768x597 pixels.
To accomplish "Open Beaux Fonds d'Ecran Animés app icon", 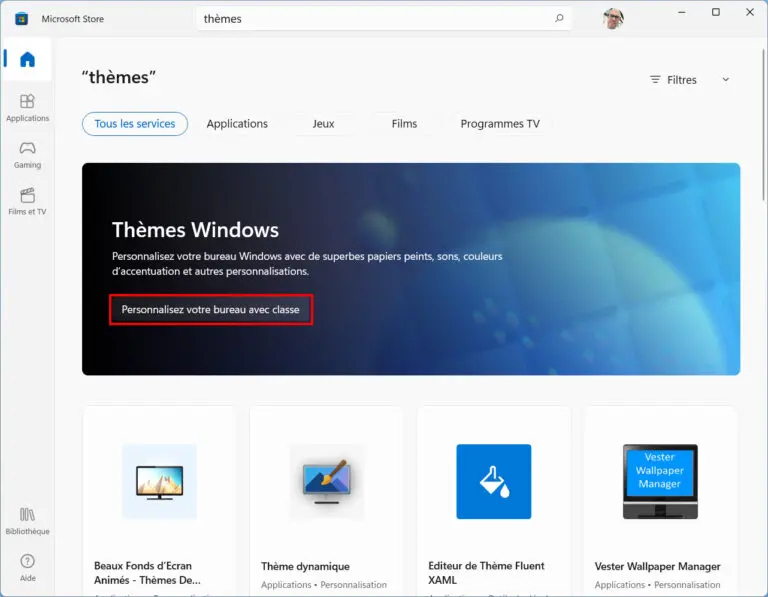I will [x=159, y=481].
